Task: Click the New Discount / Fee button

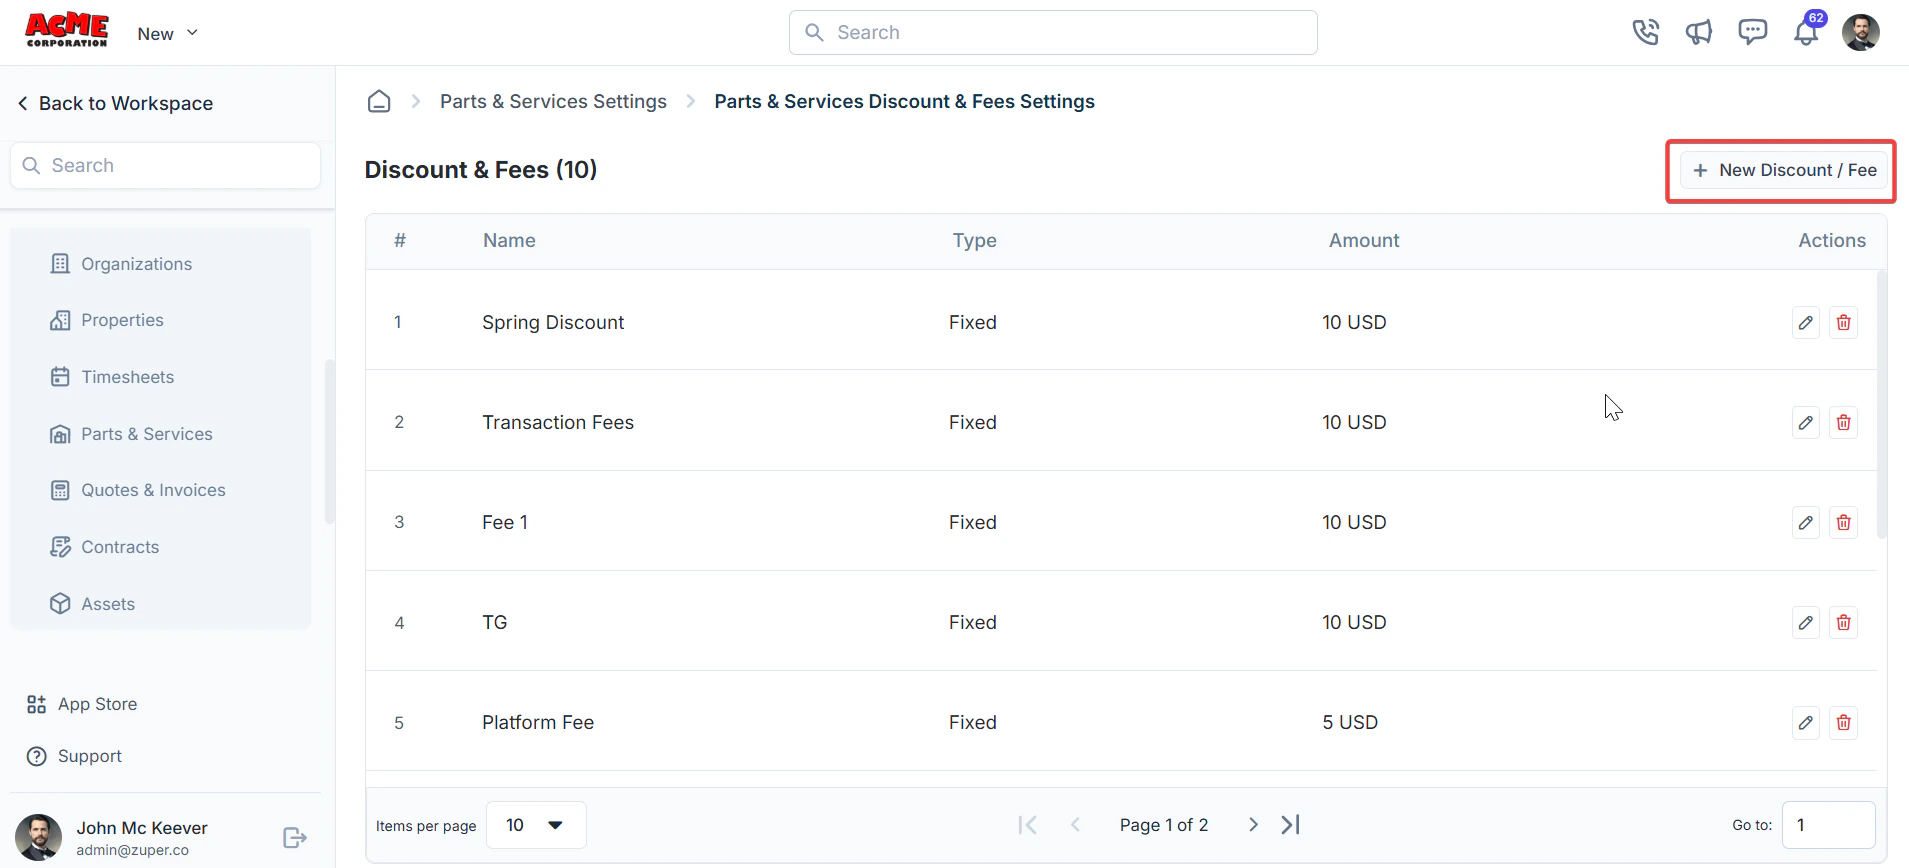Action: pos(1783,170)
